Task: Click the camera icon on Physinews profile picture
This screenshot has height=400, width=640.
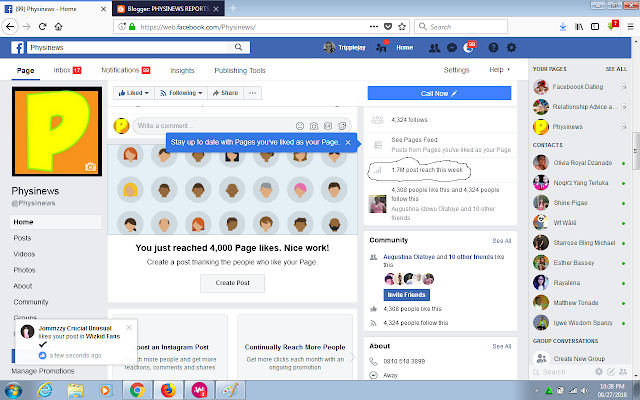Action: (90, 167)
